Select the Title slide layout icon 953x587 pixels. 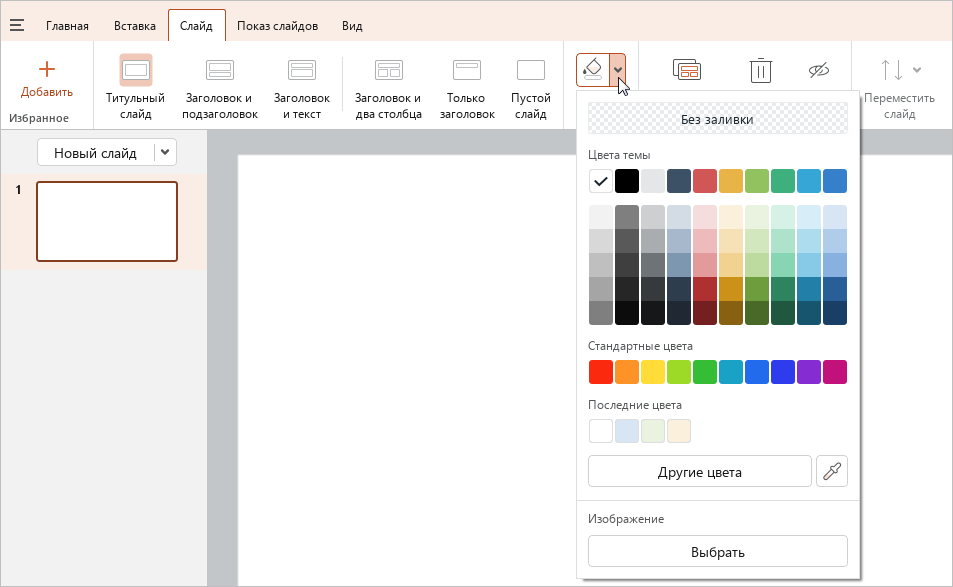(x=136, y=70)
